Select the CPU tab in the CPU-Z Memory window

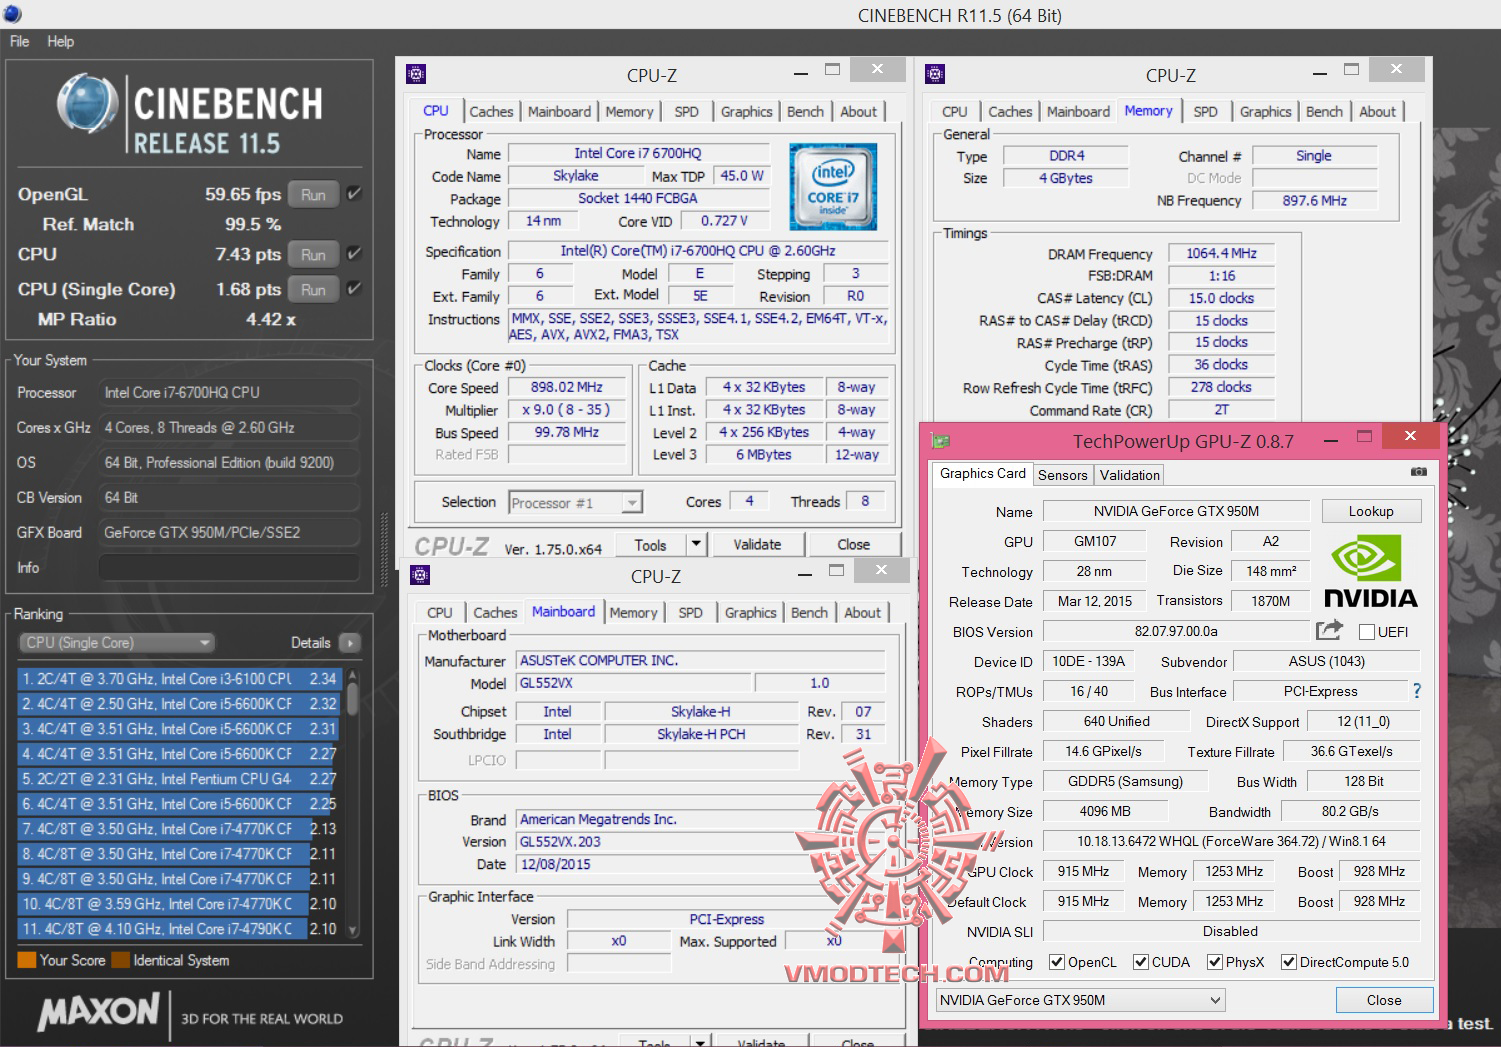954,112
